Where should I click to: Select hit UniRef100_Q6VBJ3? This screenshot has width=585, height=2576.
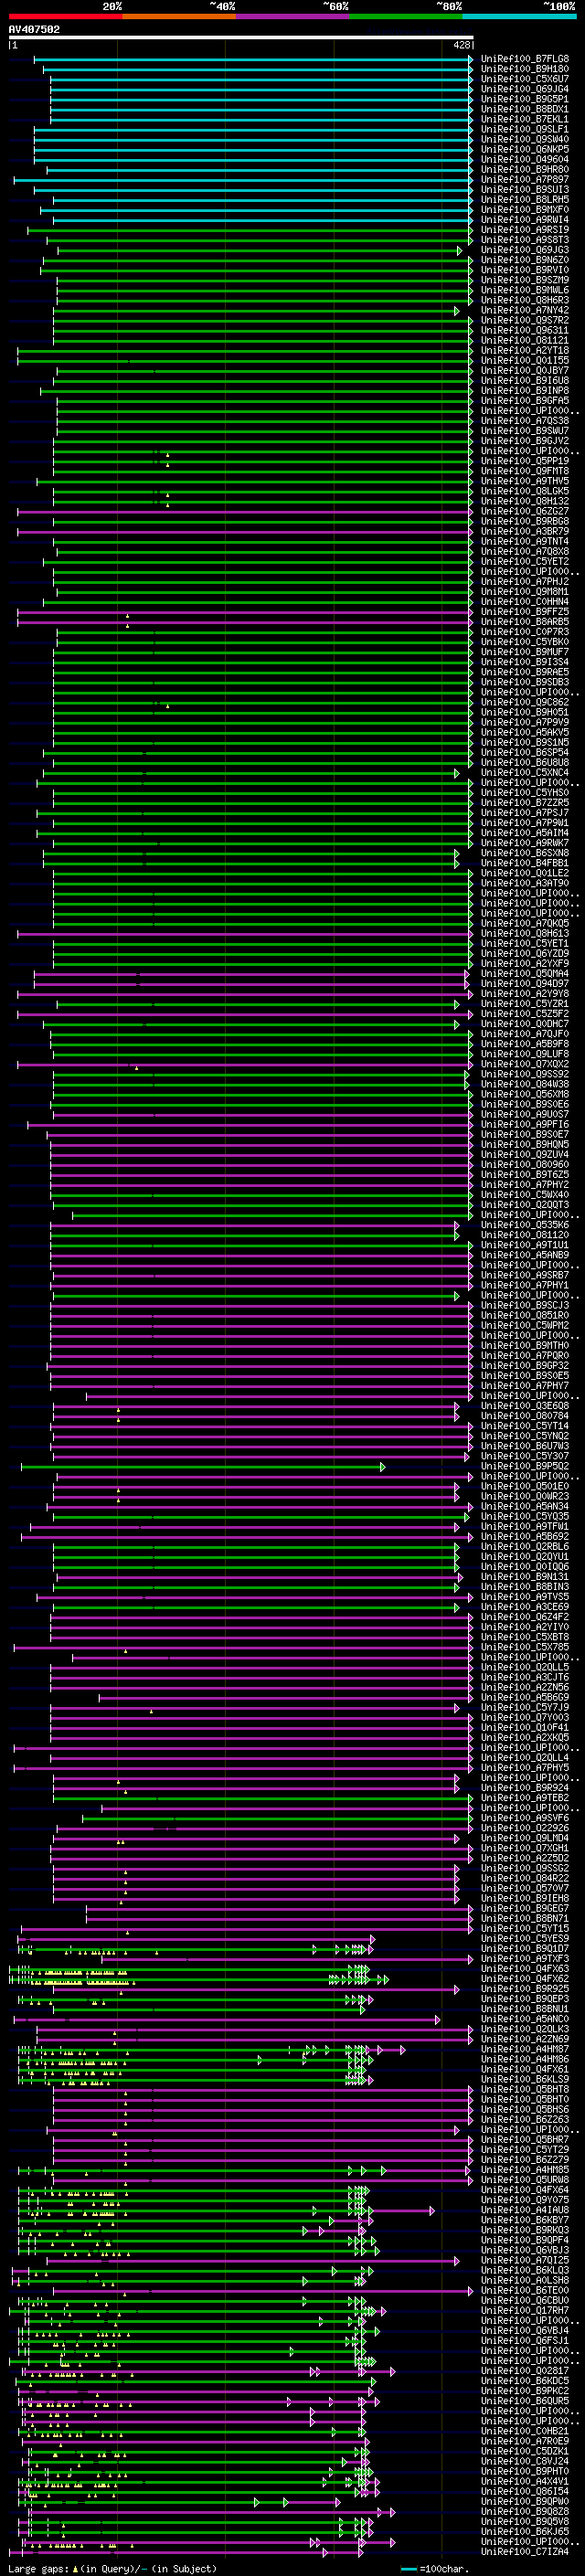(524, 2250)
